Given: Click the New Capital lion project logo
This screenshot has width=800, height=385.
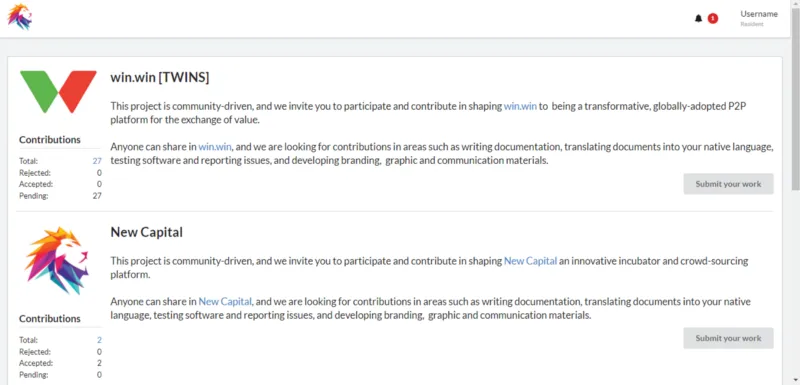Looking at the screenshot, I should click(57, 261).
